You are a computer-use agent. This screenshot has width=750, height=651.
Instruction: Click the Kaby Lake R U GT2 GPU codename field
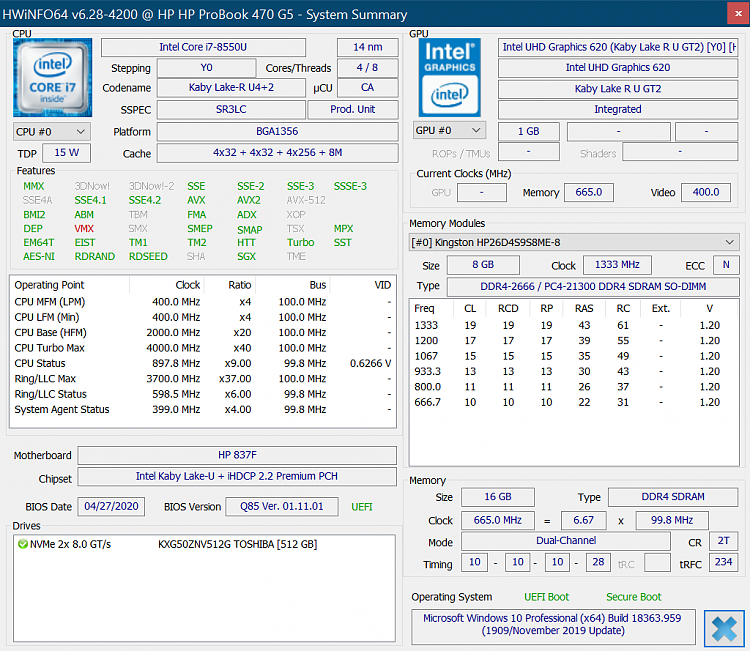coord(618,88)
